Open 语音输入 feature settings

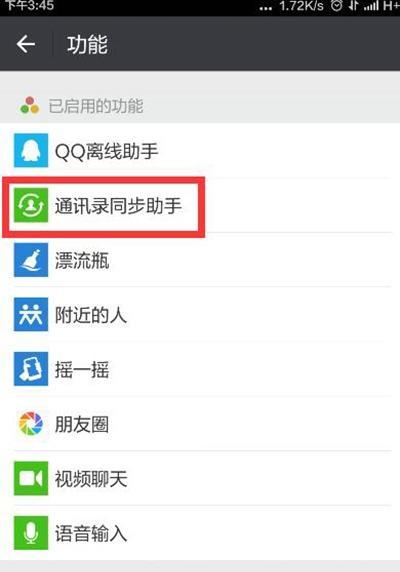(200, 533)
